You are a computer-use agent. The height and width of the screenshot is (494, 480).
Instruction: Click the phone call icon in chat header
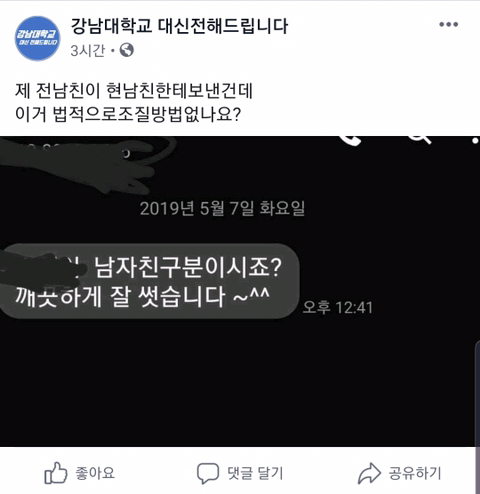351,140
